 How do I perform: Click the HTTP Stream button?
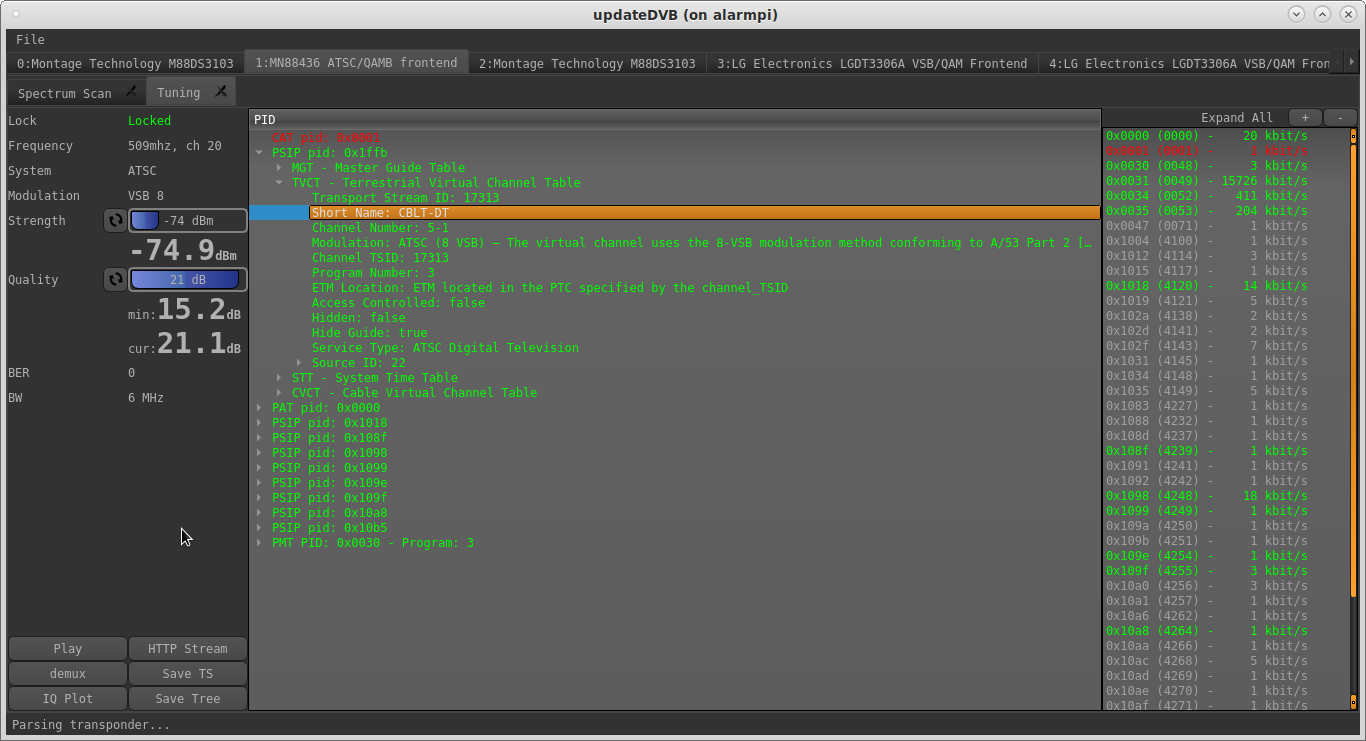pyautogui.click(x=187, y=649)
